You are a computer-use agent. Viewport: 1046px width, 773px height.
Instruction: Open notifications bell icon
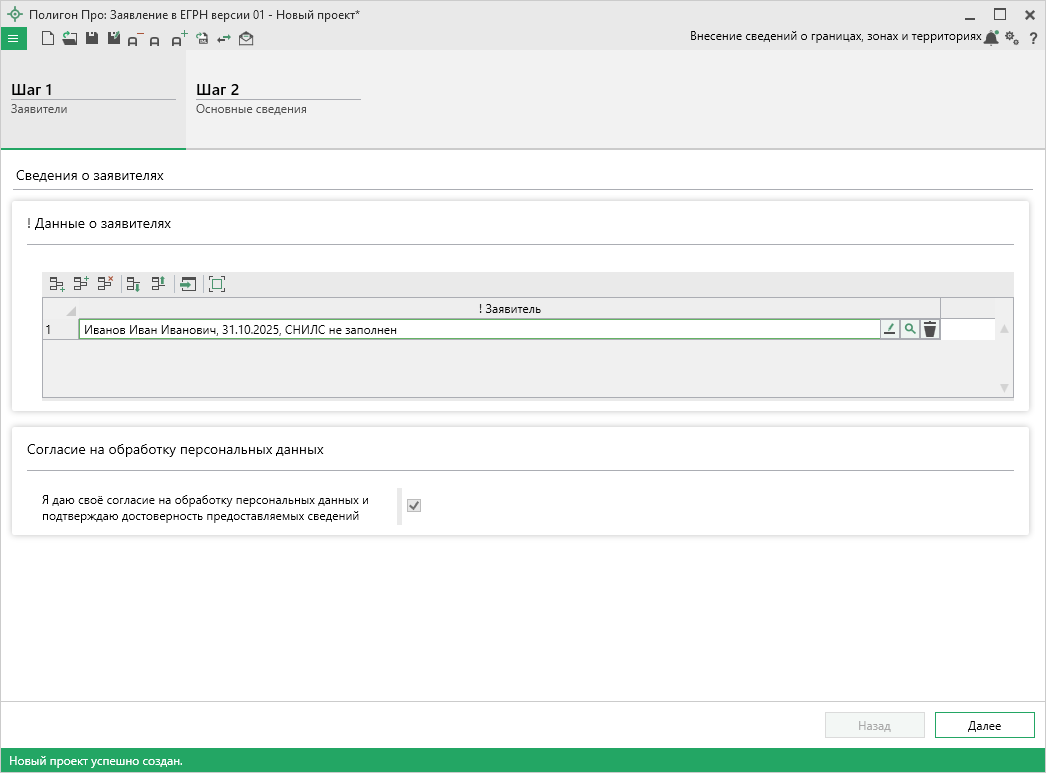[991, 38]
